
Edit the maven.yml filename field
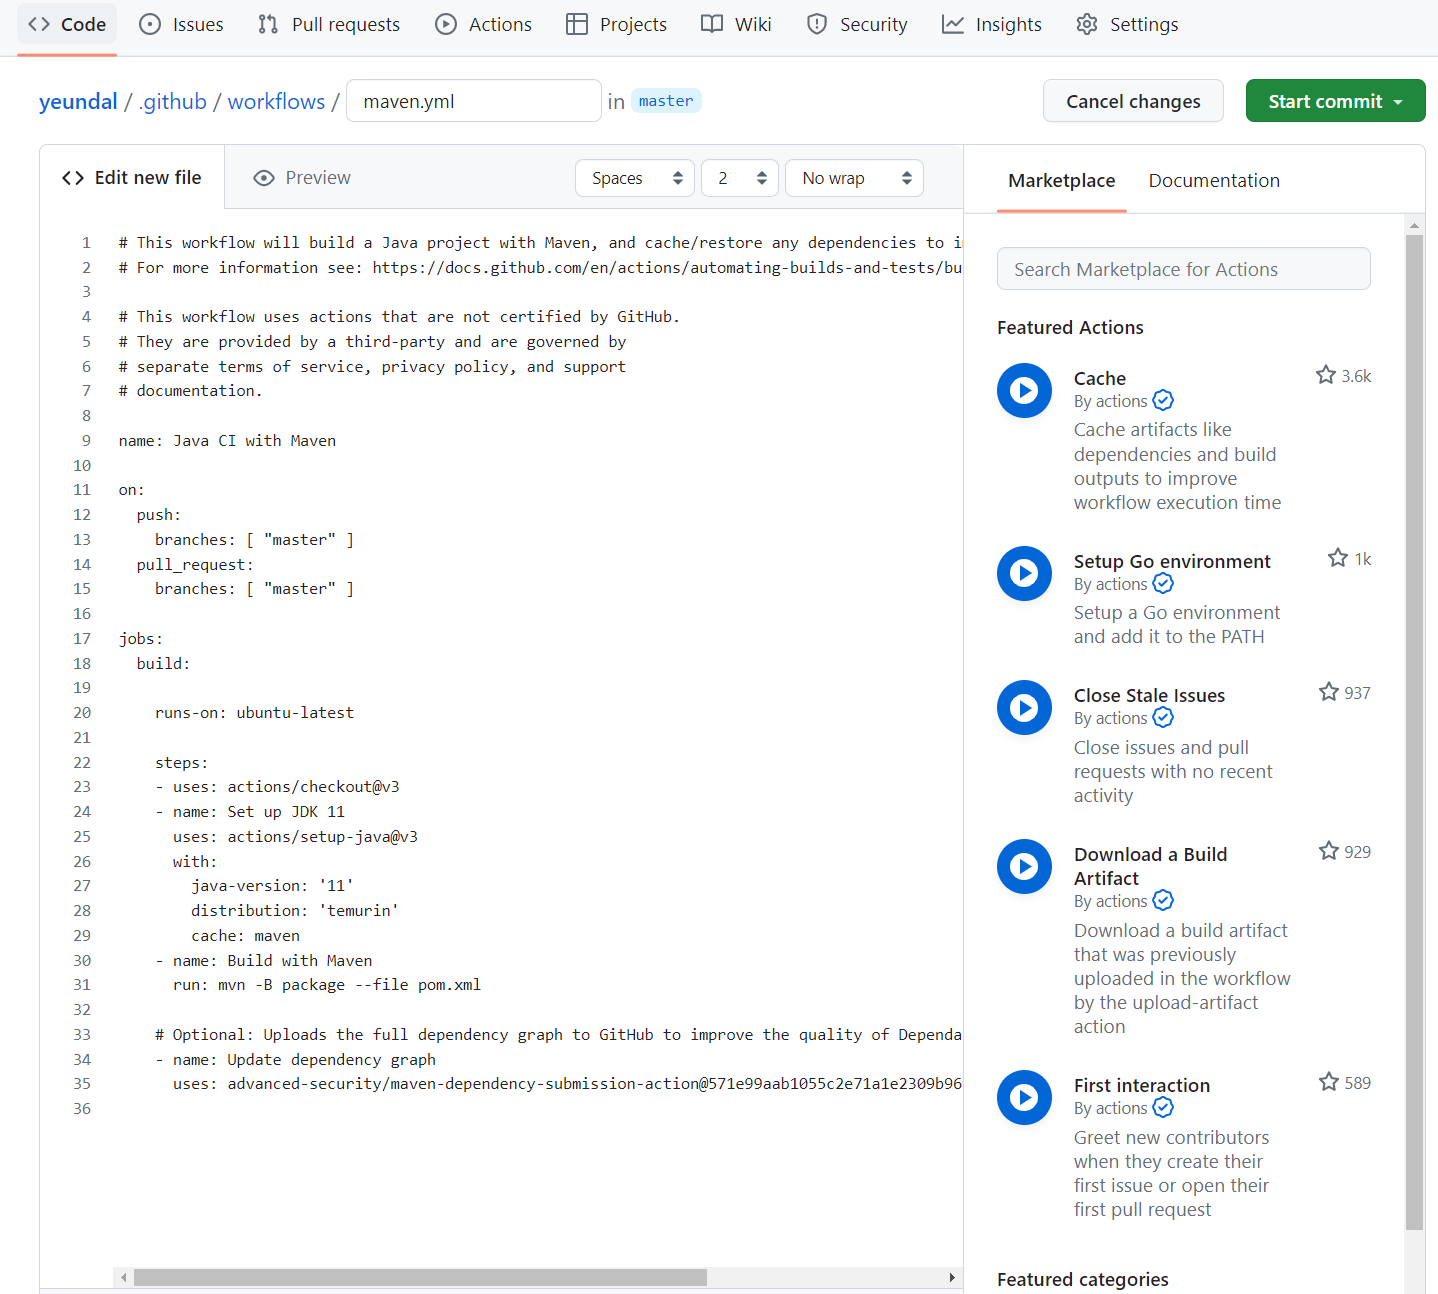tap(474, 101)
